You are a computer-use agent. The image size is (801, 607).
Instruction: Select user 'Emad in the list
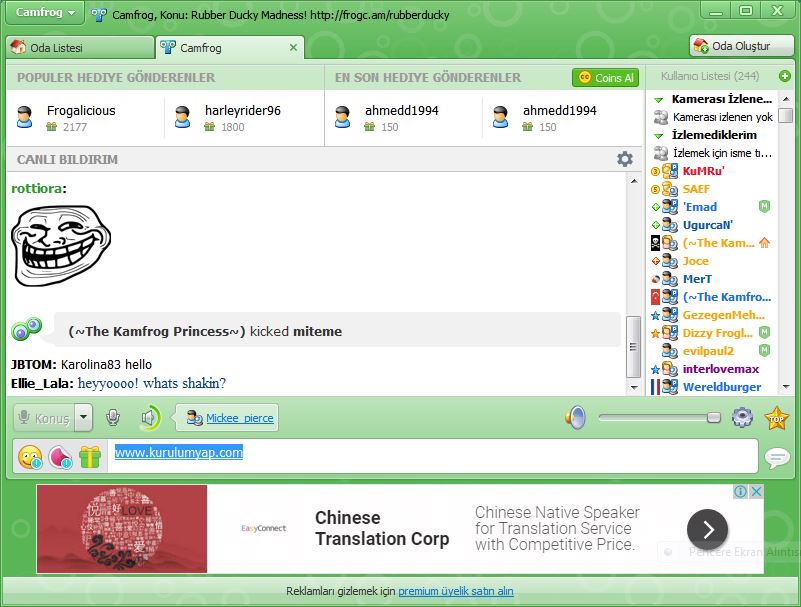tap(700, 207)
